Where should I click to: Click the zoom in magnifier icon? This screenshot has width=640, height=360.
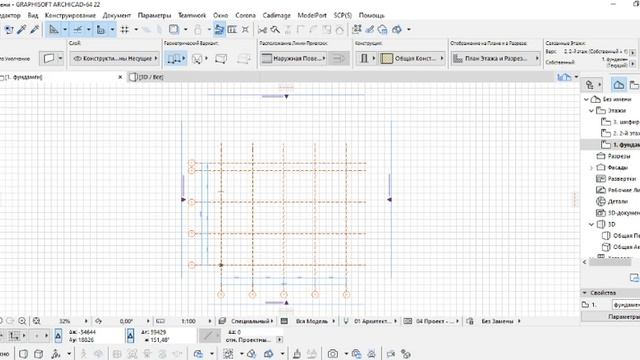click(22, 321)
